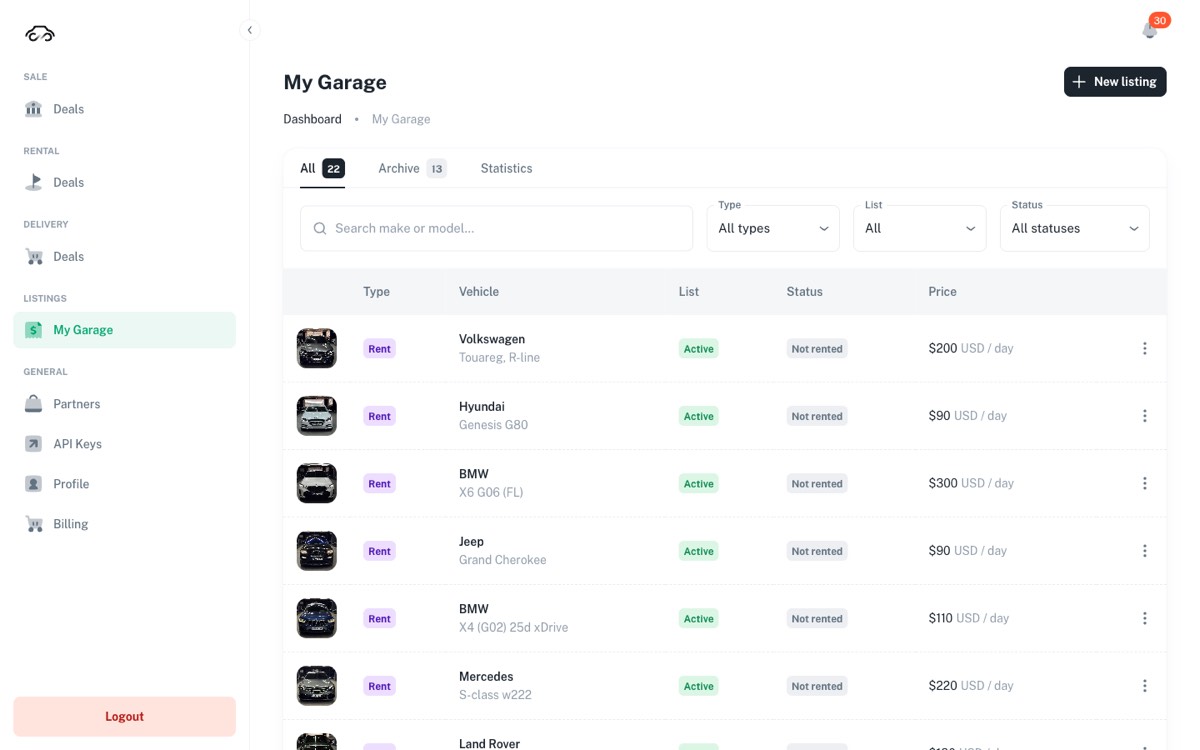Create a New listing
Viewport: 1200px width, 750px height.
point(1115,82)
